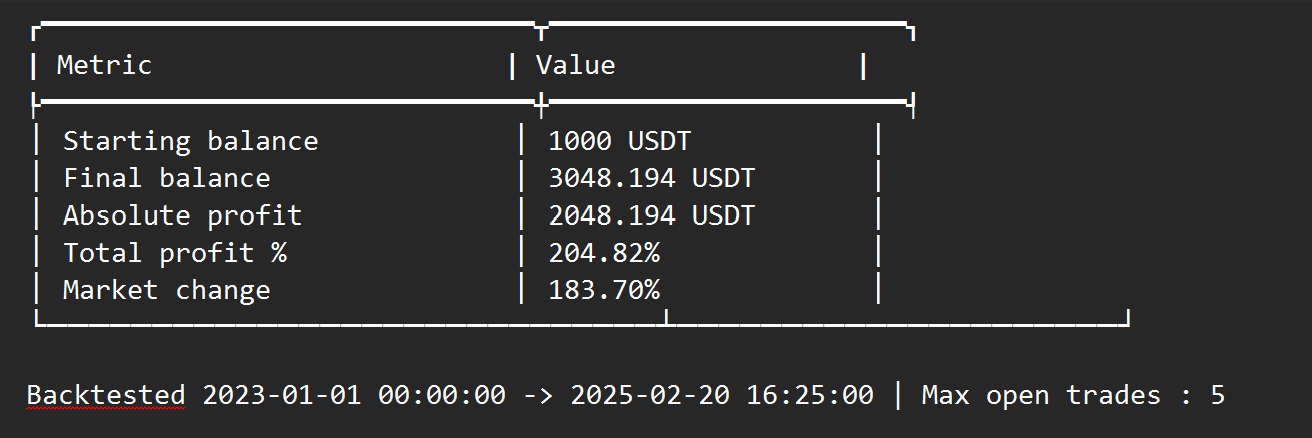The image size is (1312, 438).
Task: Click the Max open trades text
Action: click(1041, 395)
